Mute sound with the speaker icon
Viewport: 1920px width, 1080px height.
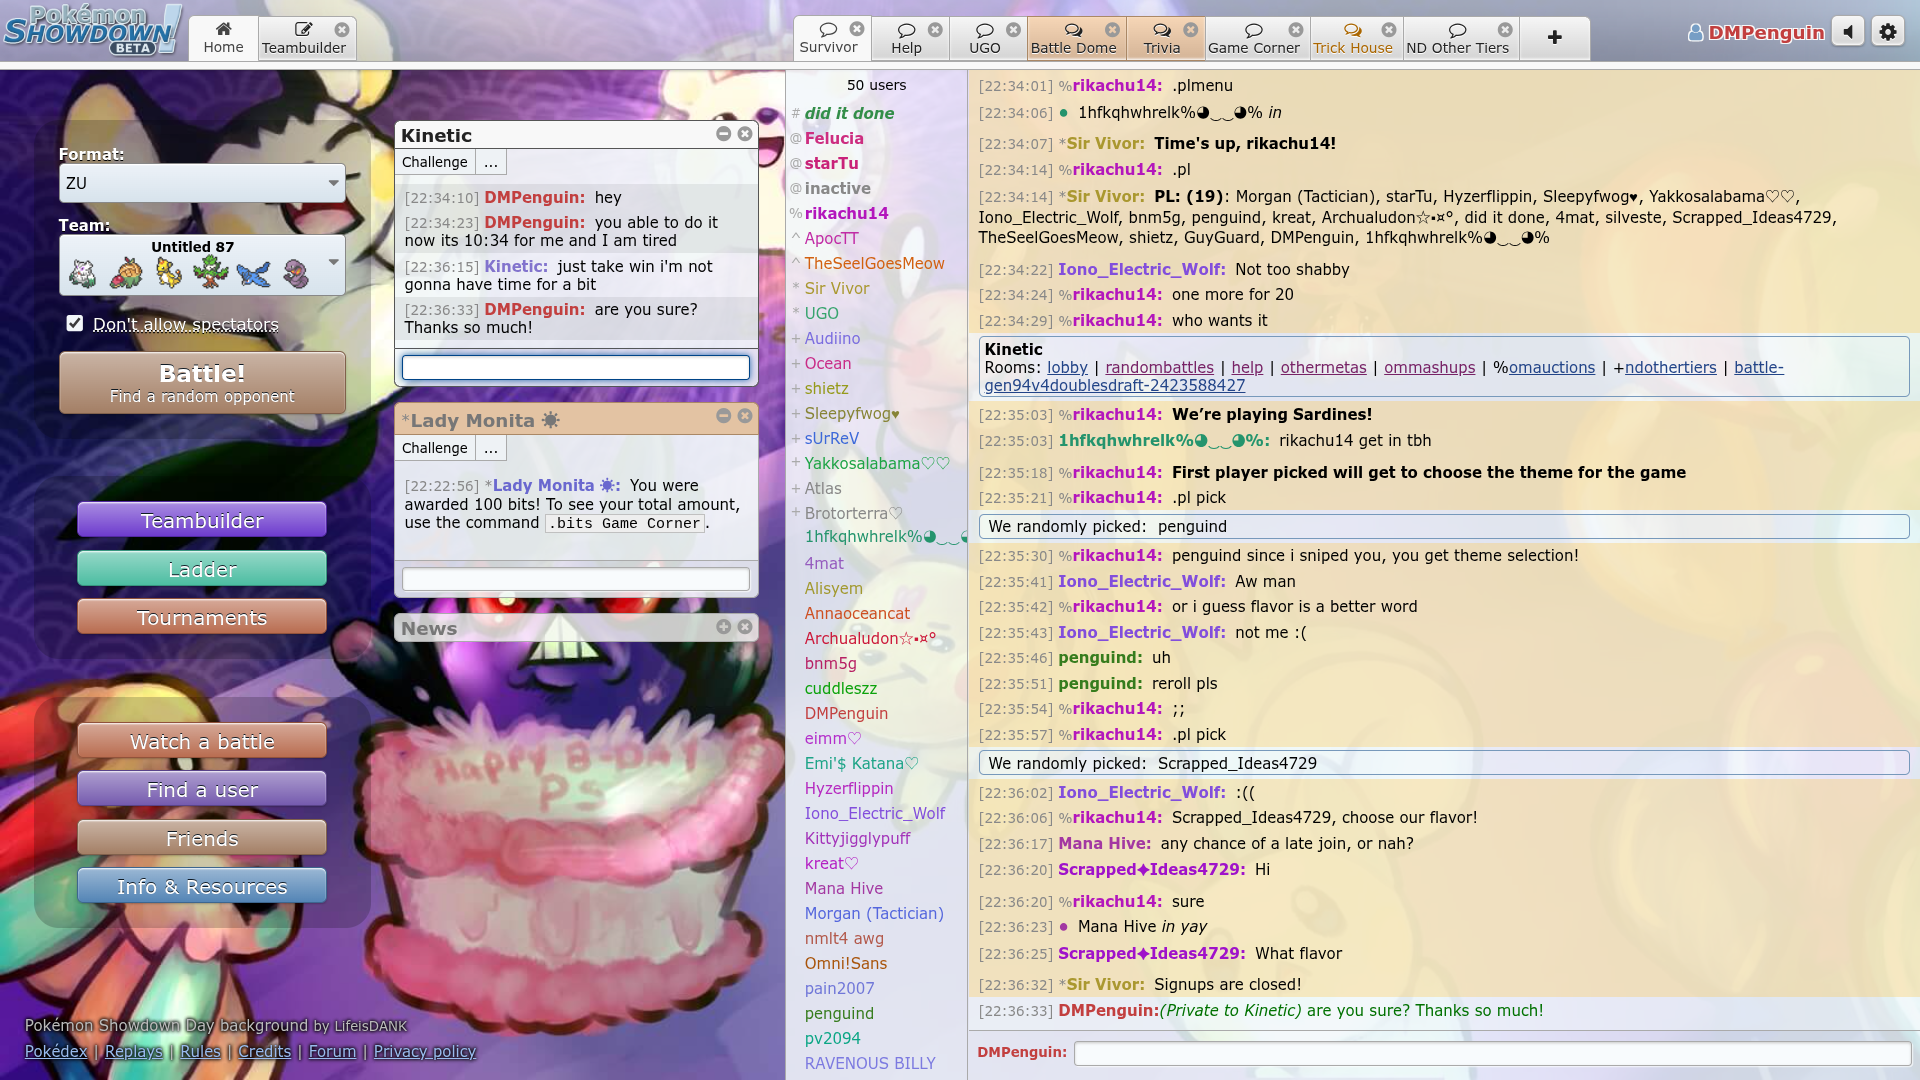pos(1848,32)
